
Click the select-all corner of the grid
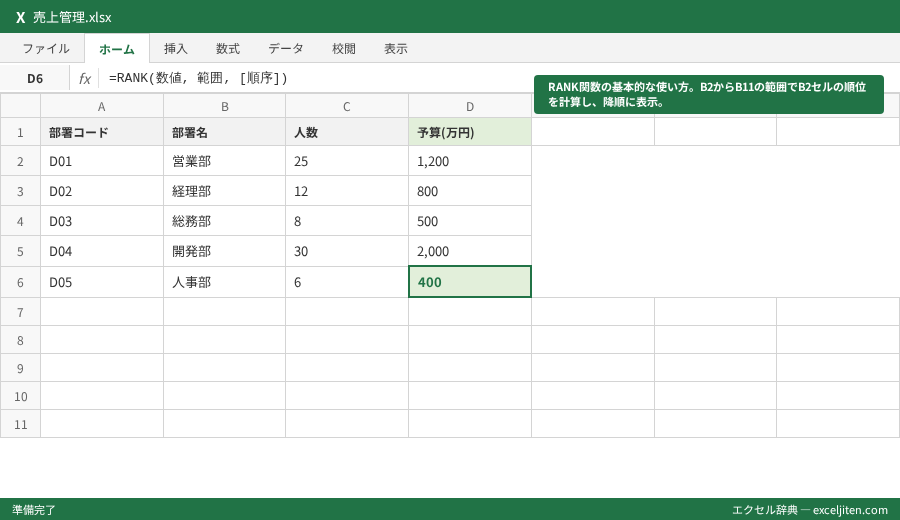20,106
